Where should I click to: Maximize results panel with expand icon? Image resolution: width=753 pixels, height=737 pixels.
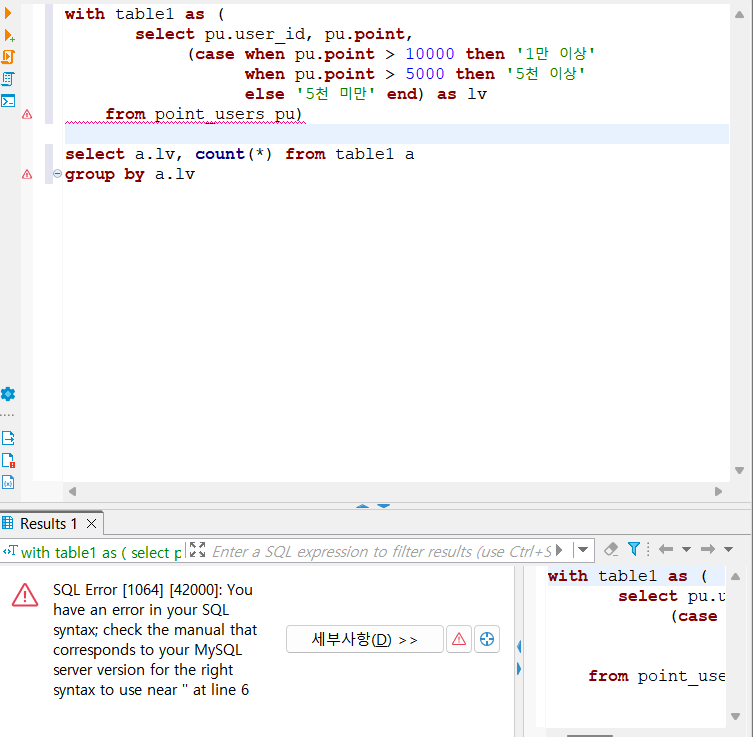tap(197, 550)
